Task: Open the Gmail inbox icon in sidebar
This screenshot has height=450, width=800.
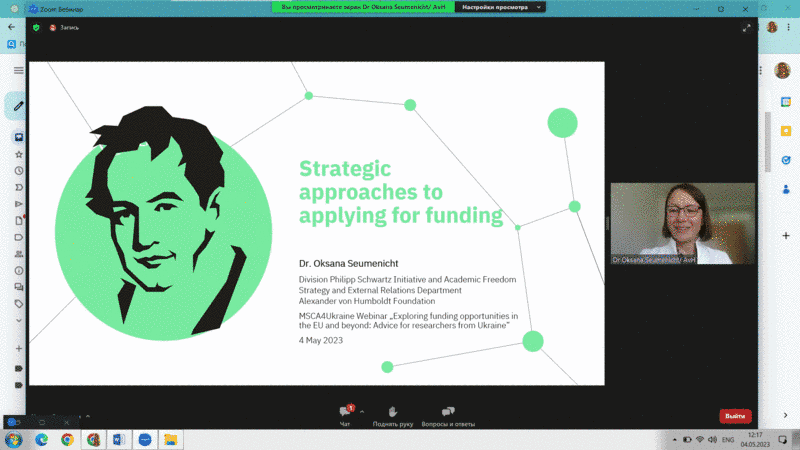Action: pos(18,138)
